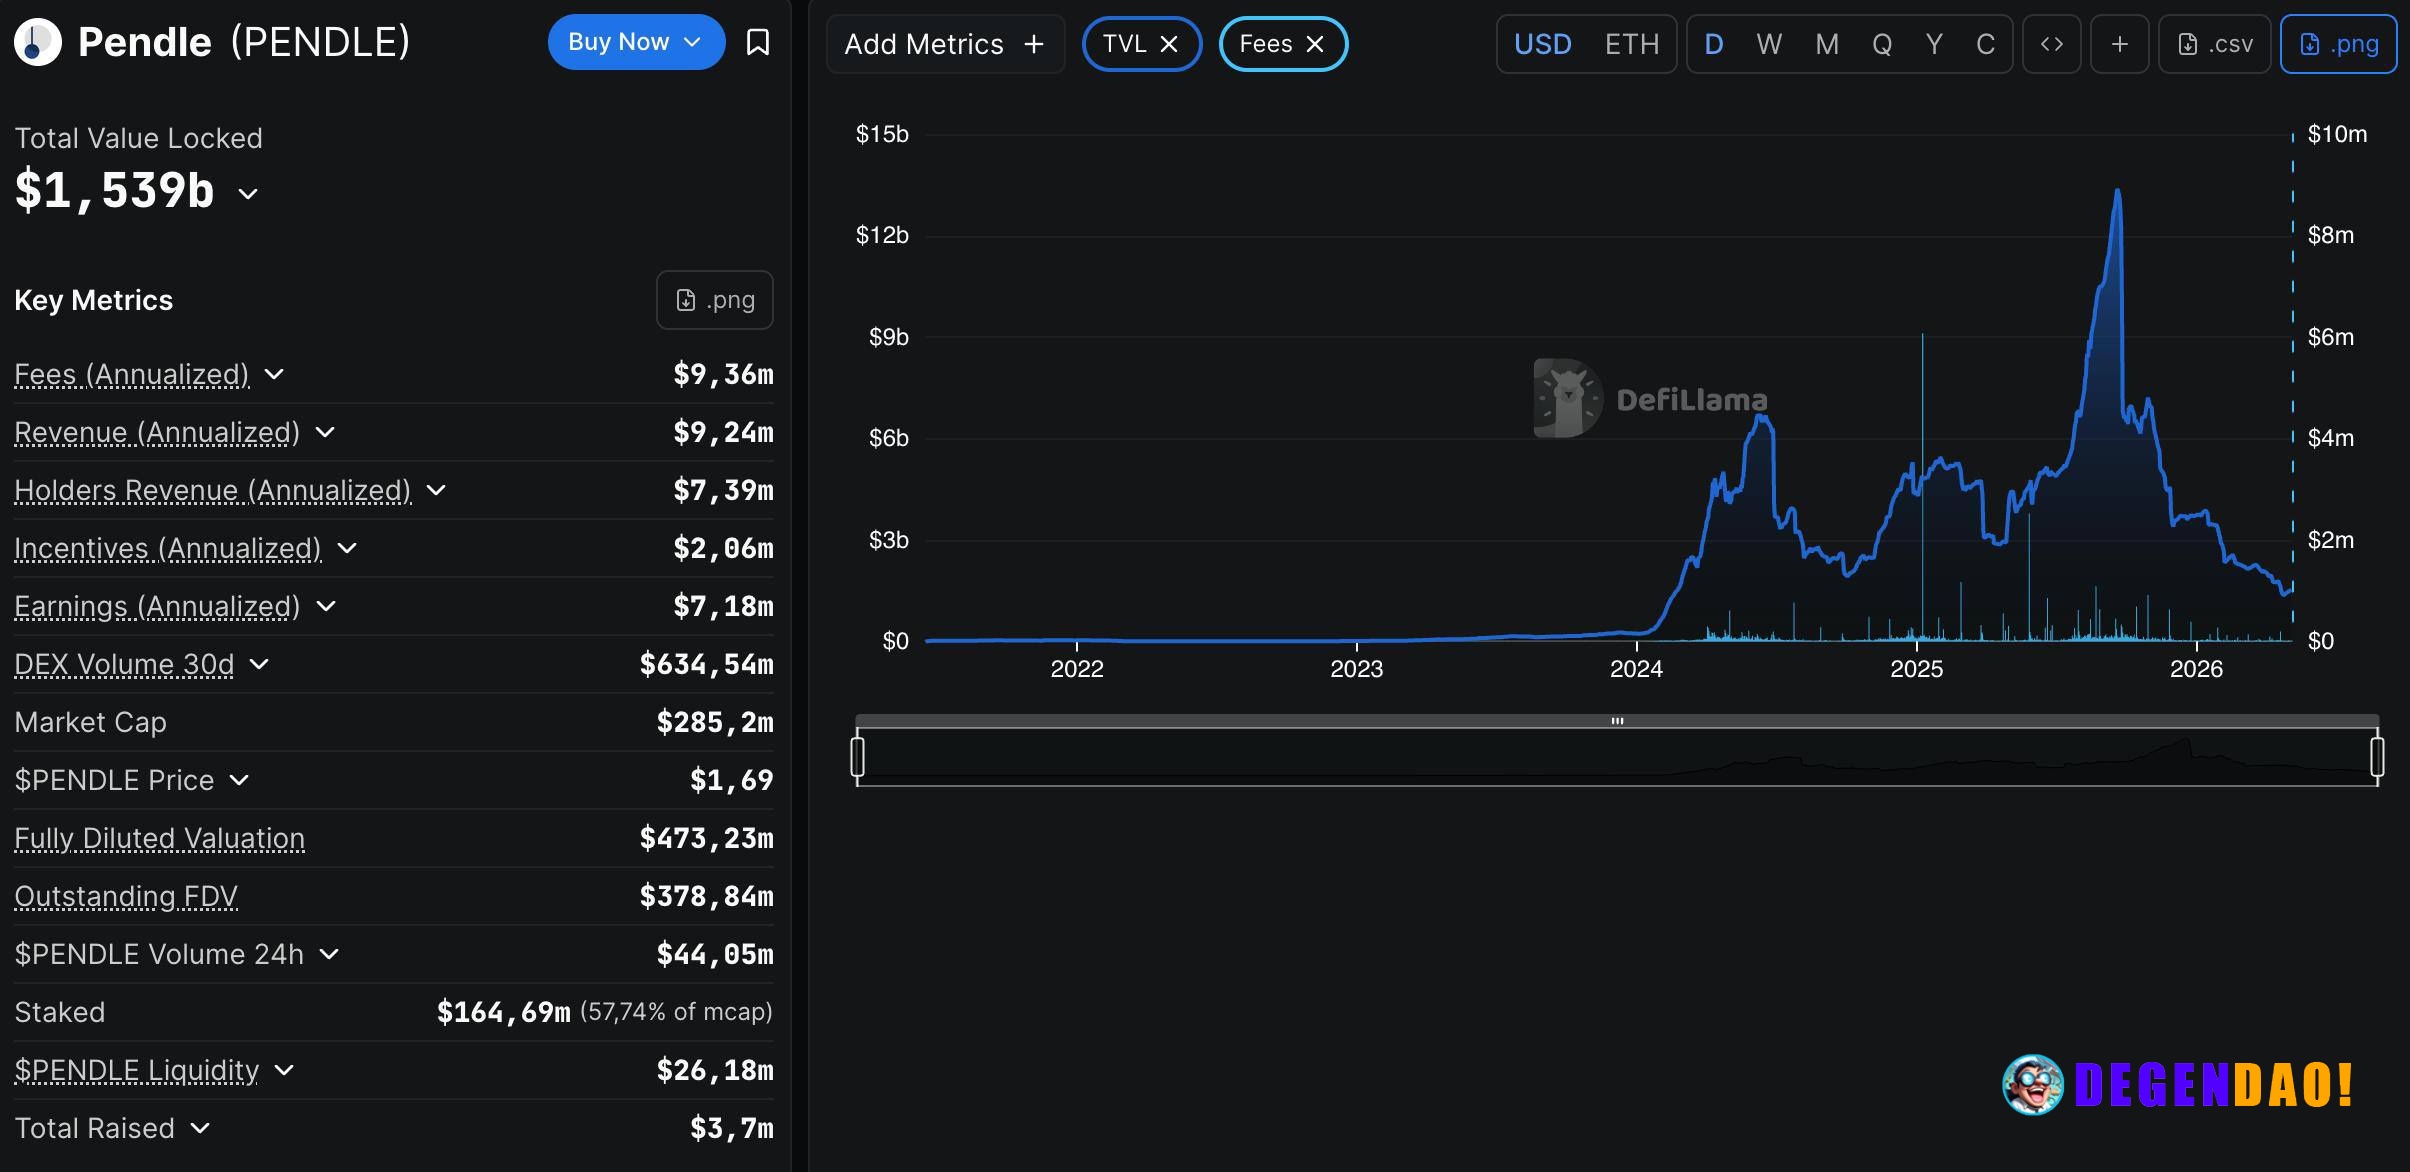Switch chart denomination to ETH
Viewport: 2410px width, 1172px height.
1631,44
